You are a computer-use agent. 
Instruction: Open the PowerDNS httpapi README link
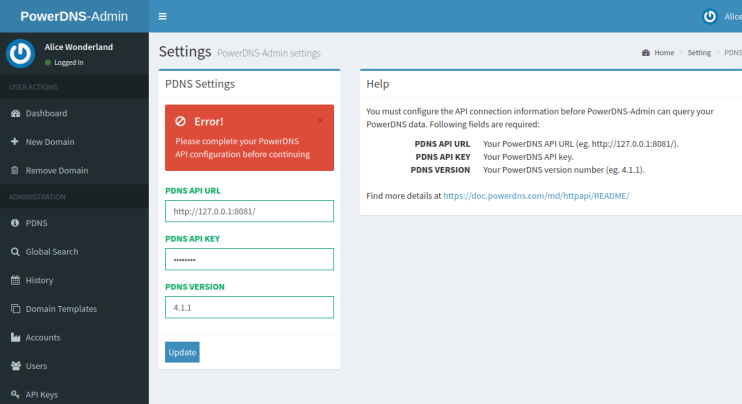[536, 196]
